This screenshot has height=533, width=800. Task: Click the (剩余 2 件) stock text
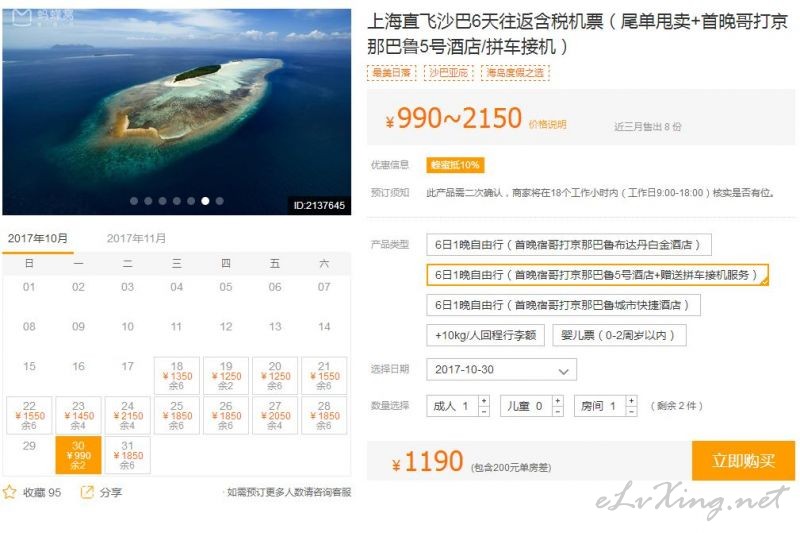click(x=676, y=406)
